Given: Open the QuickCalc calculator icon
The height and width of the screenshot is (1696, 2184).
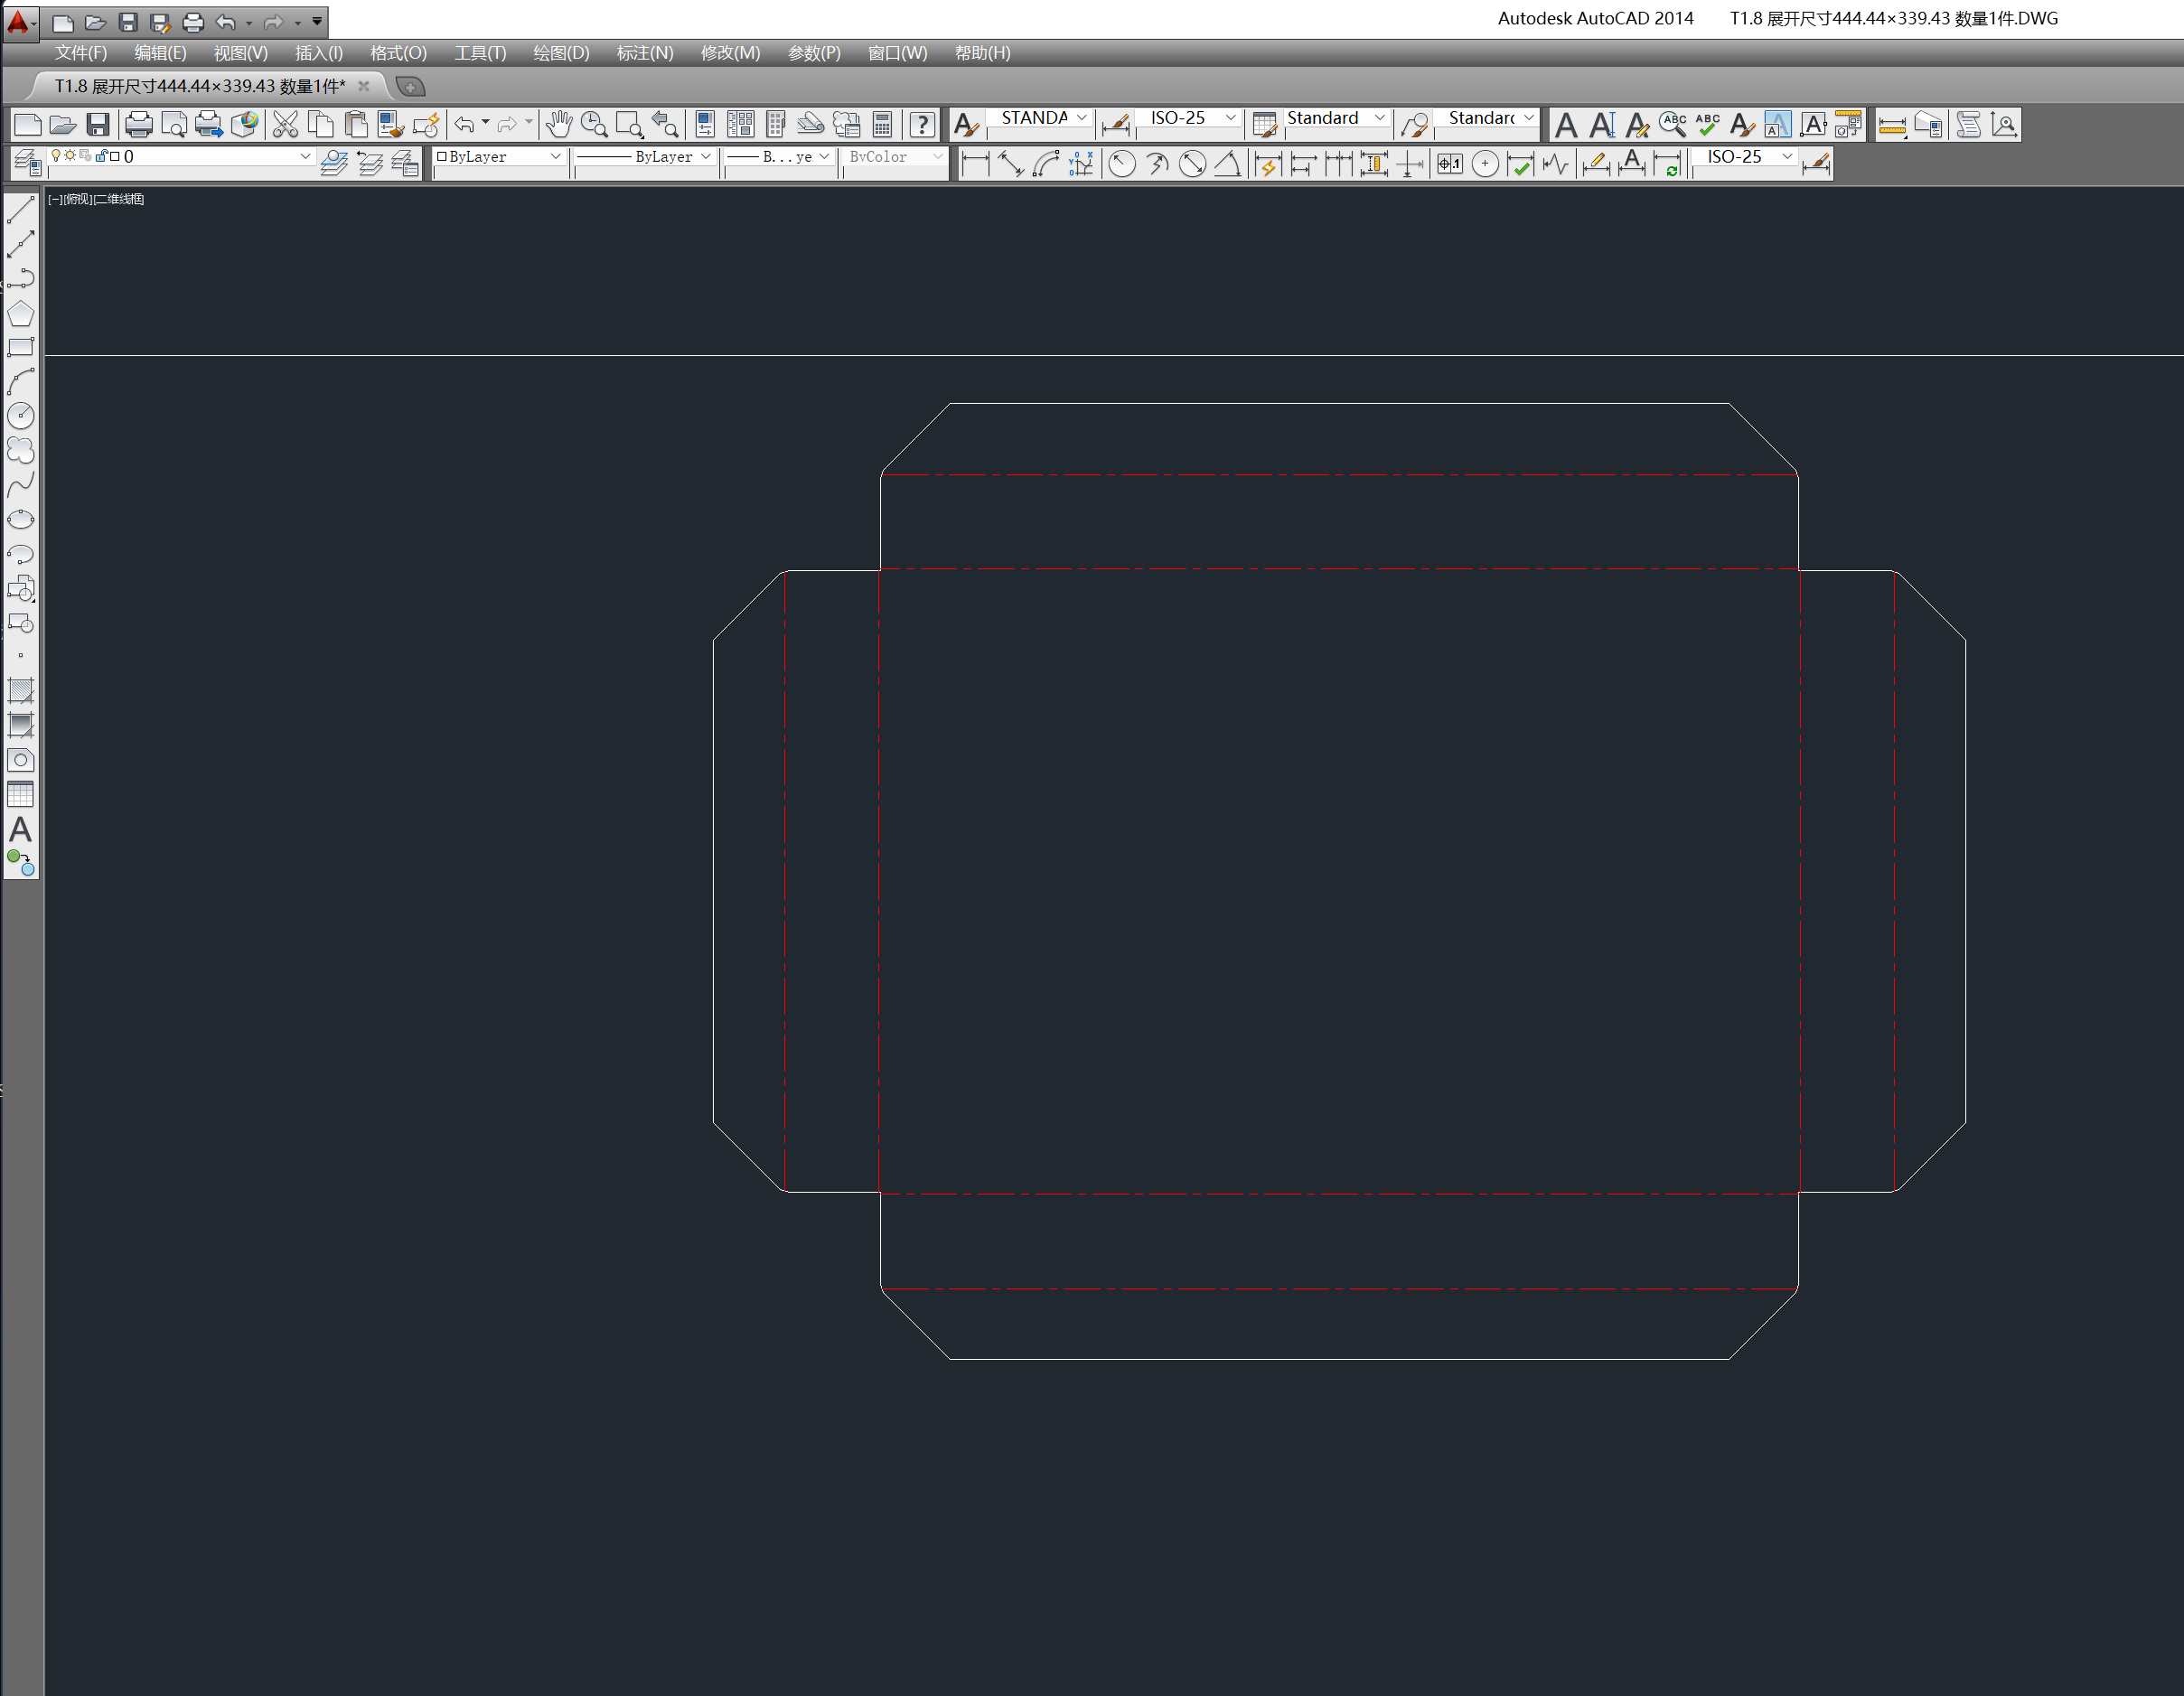Looking at the screenshot, I should click(882, 124).
